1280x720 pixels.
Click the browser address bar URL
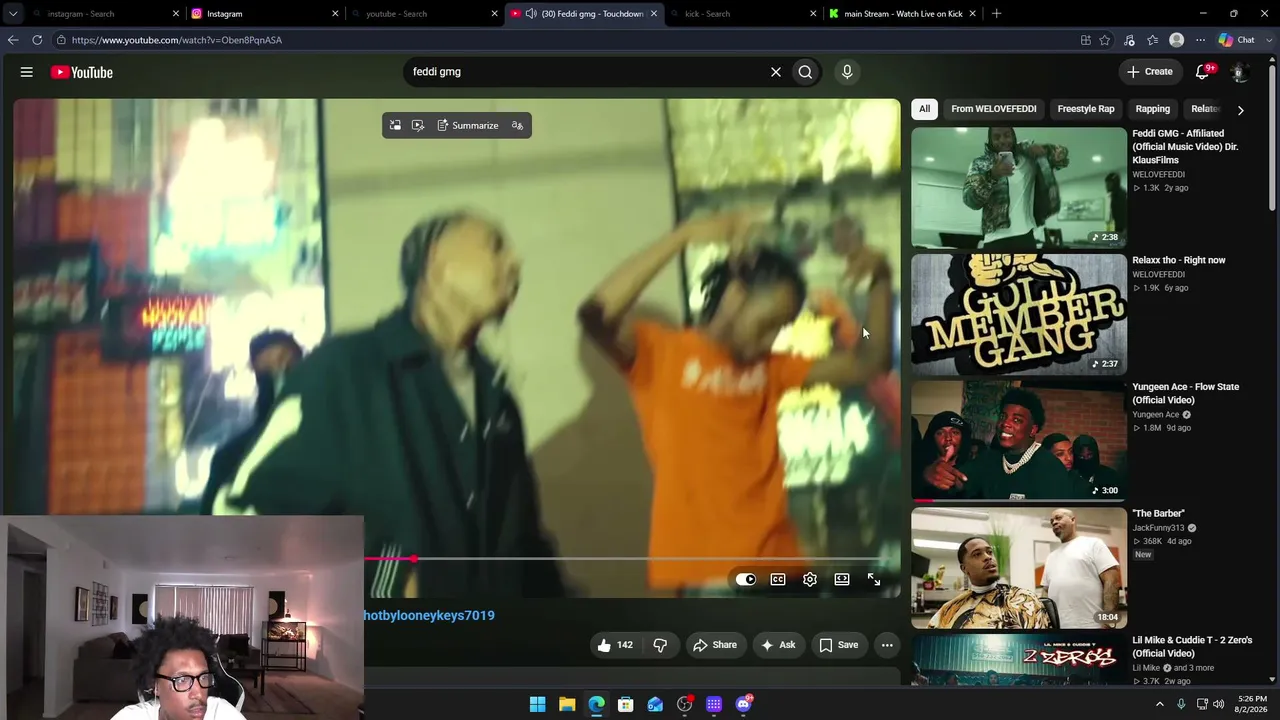[177, 40]
